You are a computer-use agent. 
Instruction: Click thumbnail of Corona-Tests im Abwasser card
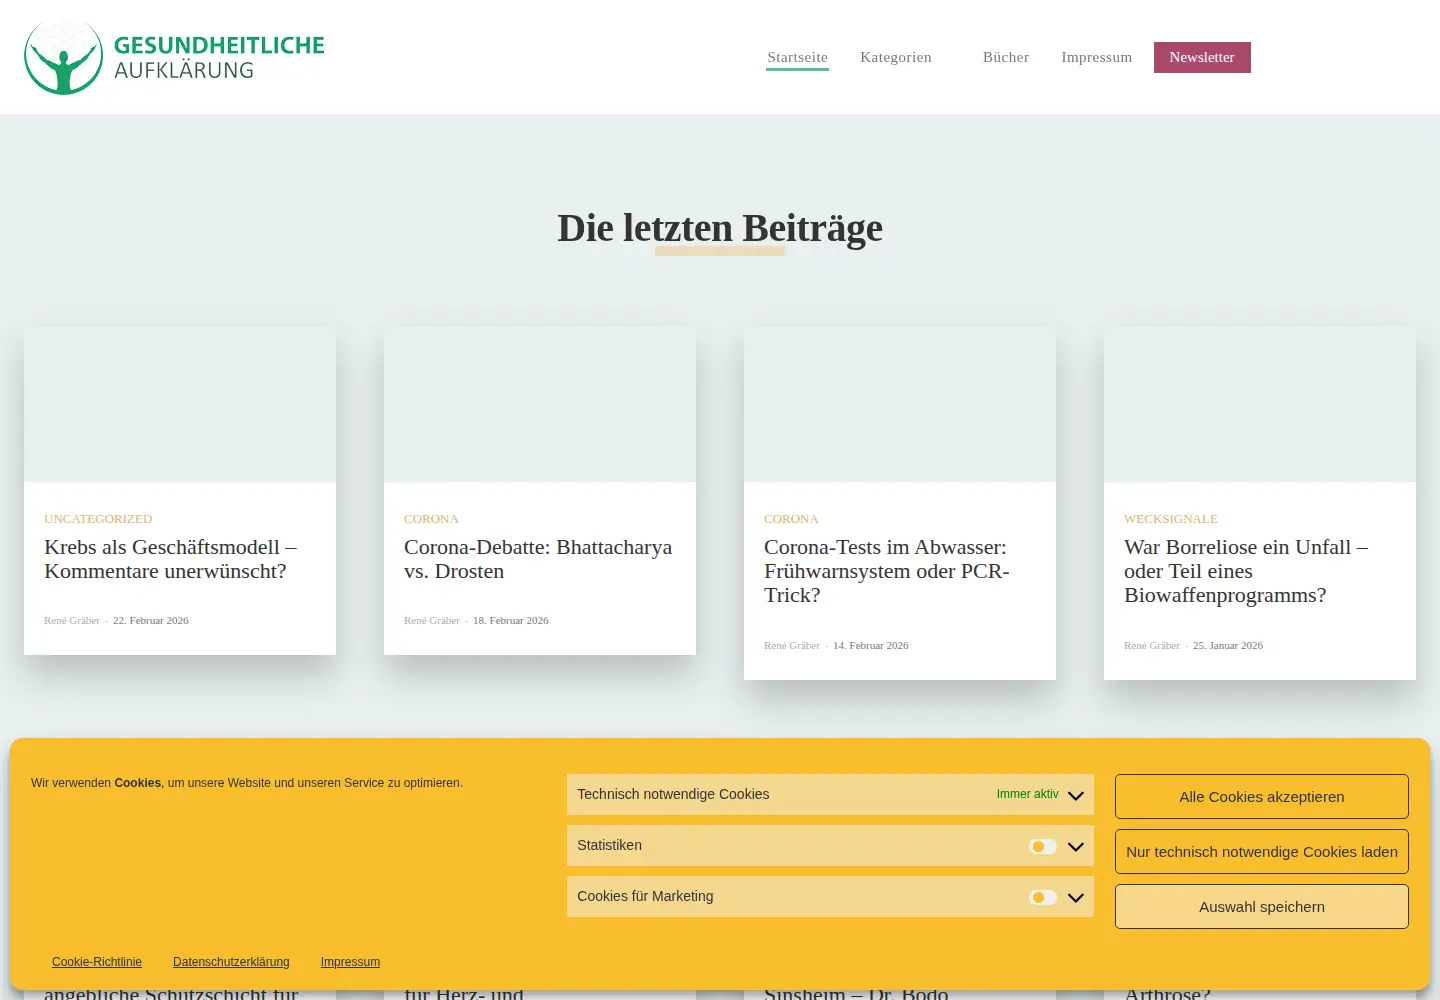point(900,404)
